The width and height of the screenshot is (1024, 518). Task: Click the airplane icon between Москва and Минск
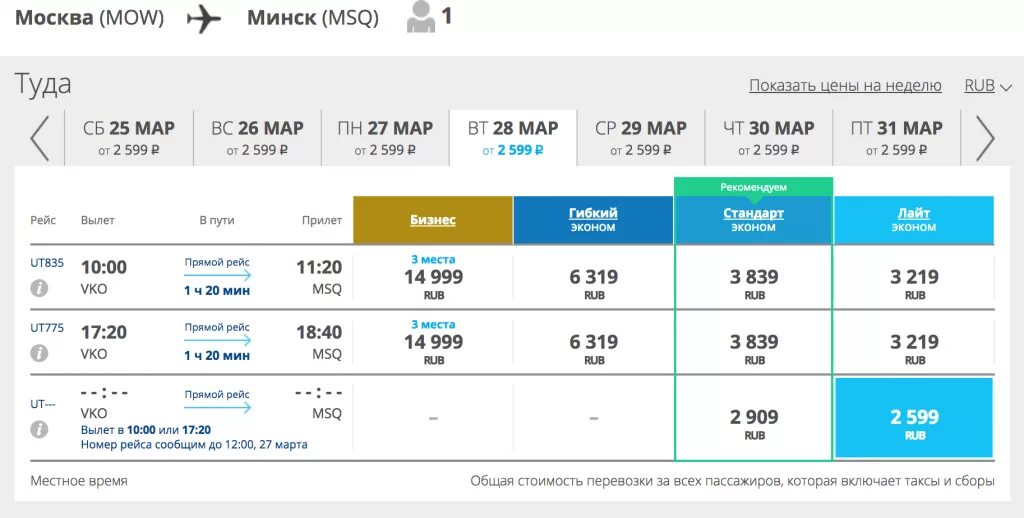tap(204, 19)
